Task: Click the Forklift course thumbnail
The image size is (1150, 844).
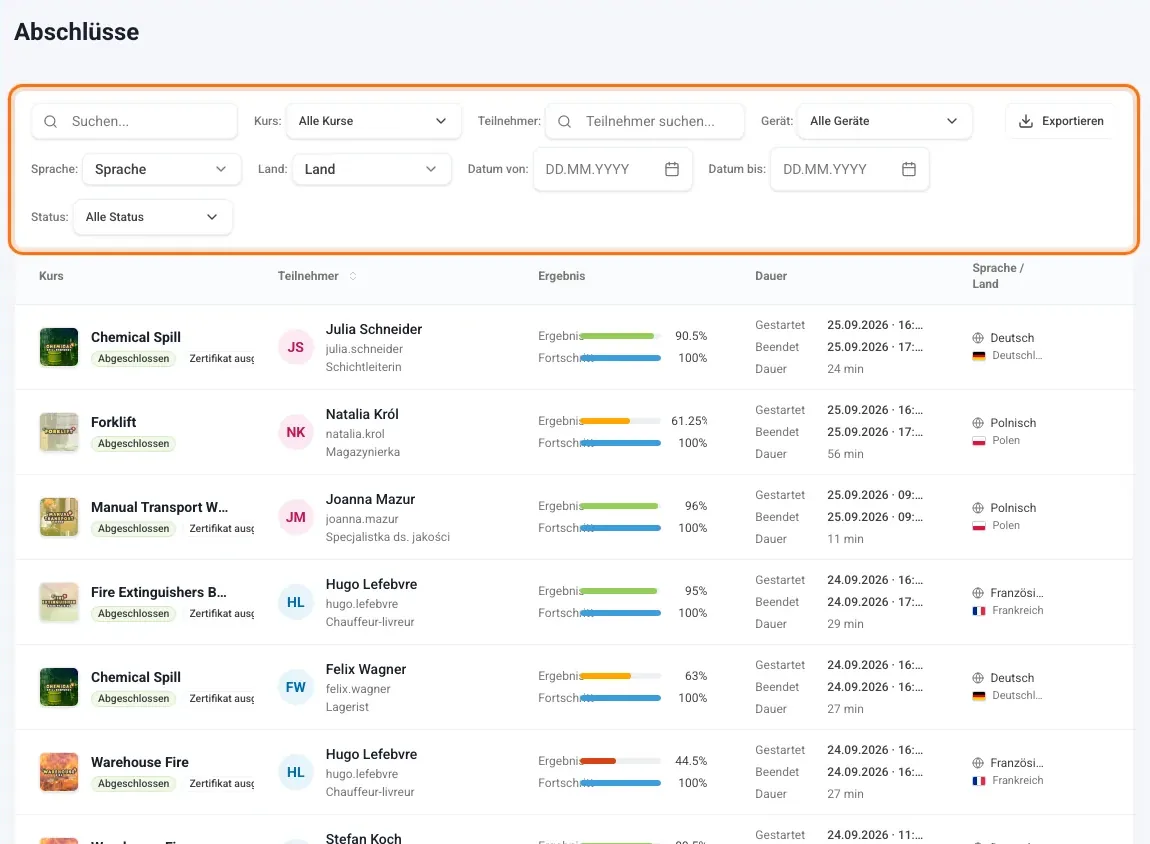Action: tap(59, 433)
